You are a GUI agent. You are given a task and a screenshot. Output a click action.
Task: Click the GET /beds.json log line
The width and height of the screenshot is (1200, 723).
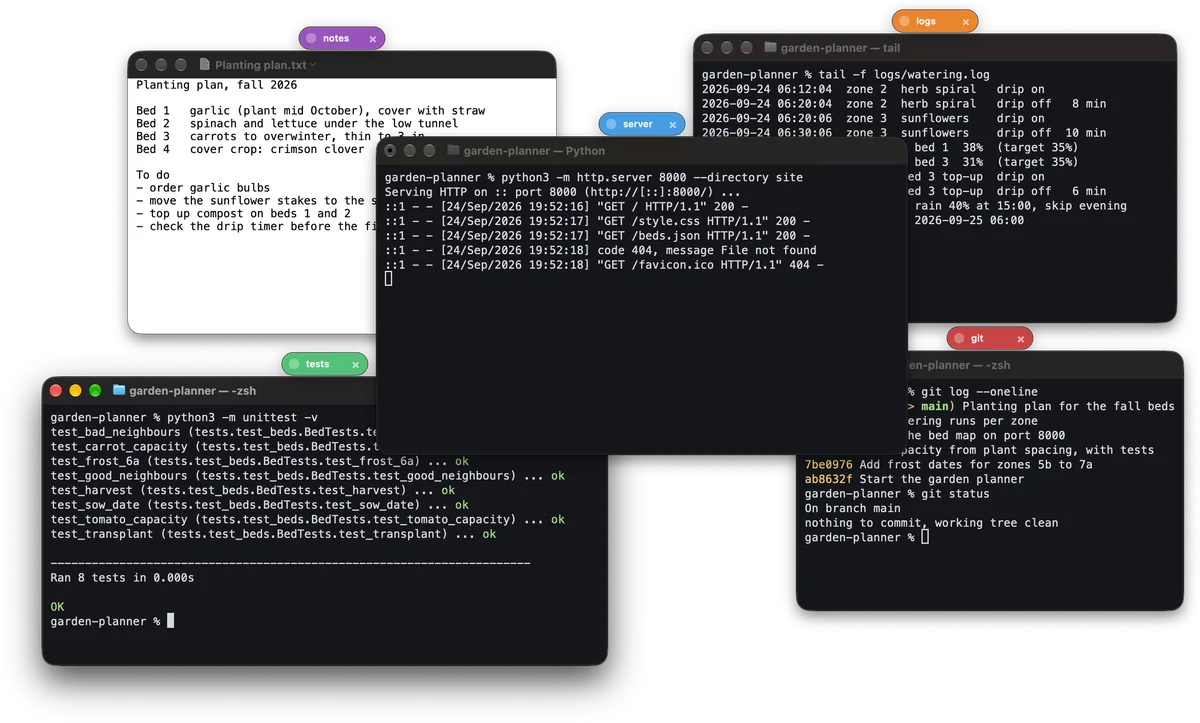pos(597,236)
